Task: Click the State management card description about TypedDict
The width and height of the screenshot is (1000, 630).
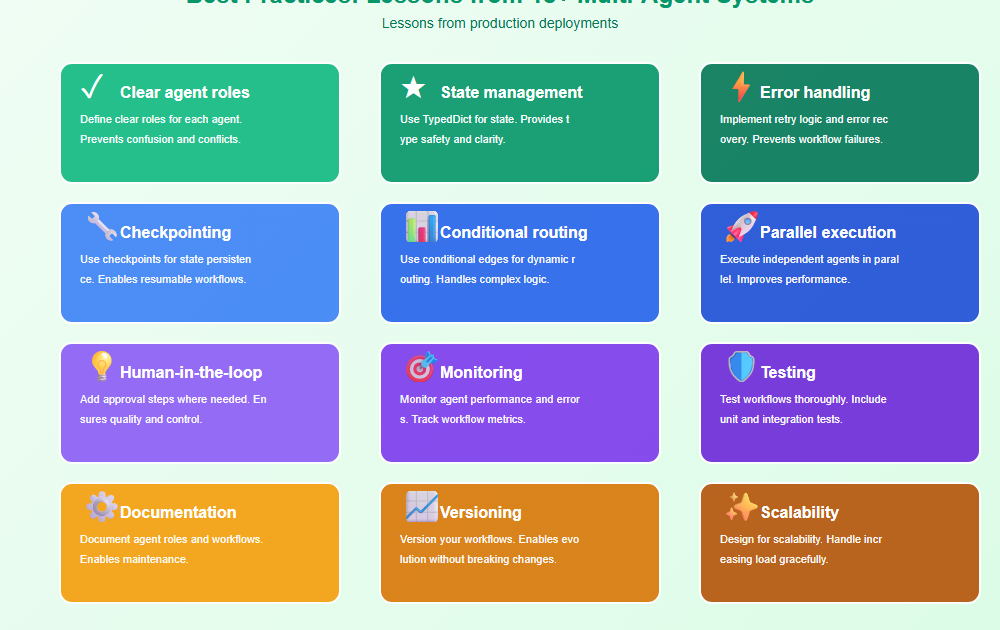Action: click(x=484, y=129)
